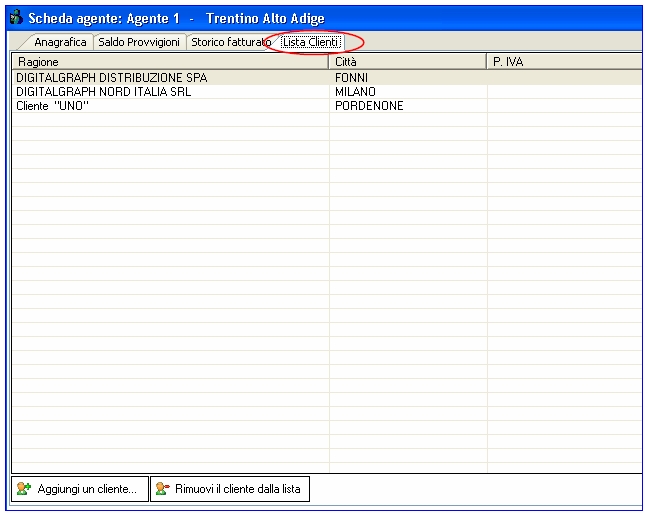Switch to the Anagrafica tab
The width and height of the screenshot is (649, 516).
[x=60, y=42]
